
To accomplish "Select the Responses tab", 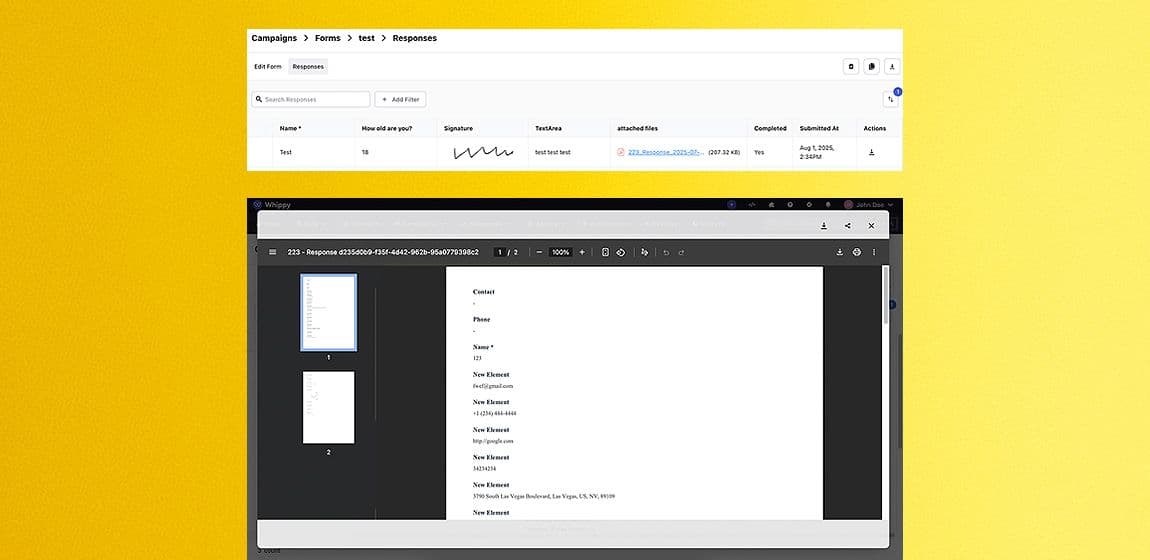I will (x=308, y=67).
